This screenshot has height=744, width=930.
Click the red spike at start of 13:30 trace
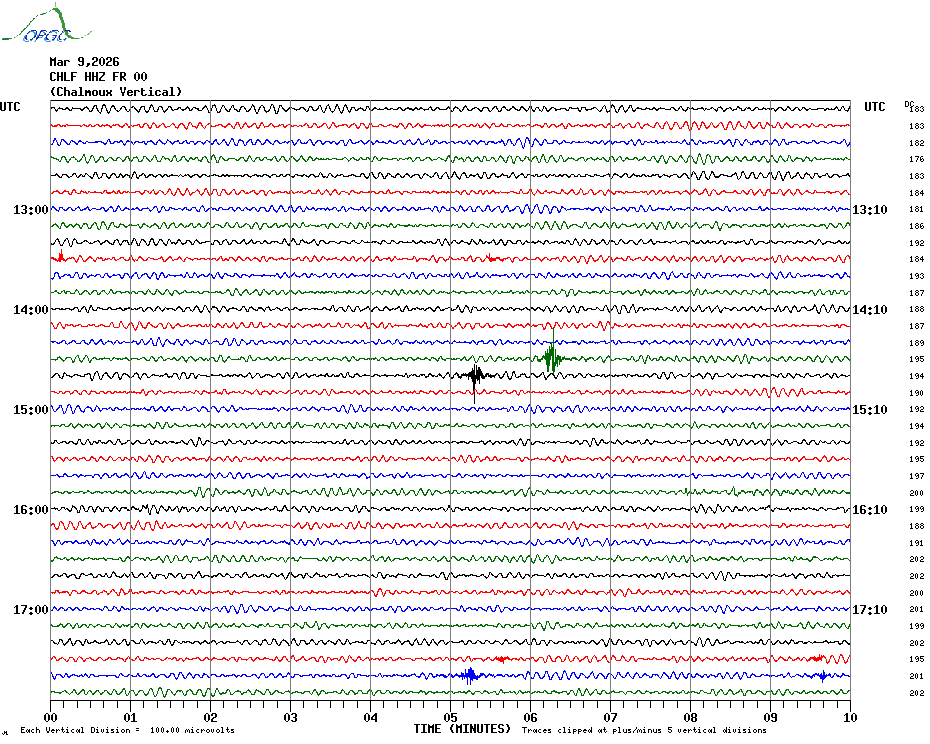pos(60,257)
